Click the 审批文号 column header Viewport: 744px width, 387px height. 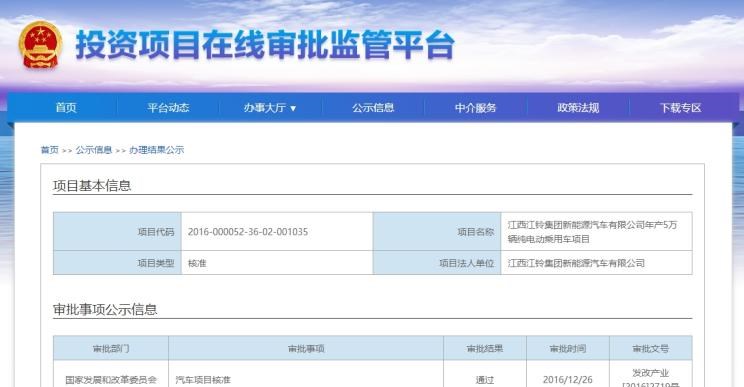tap(651, 349)
